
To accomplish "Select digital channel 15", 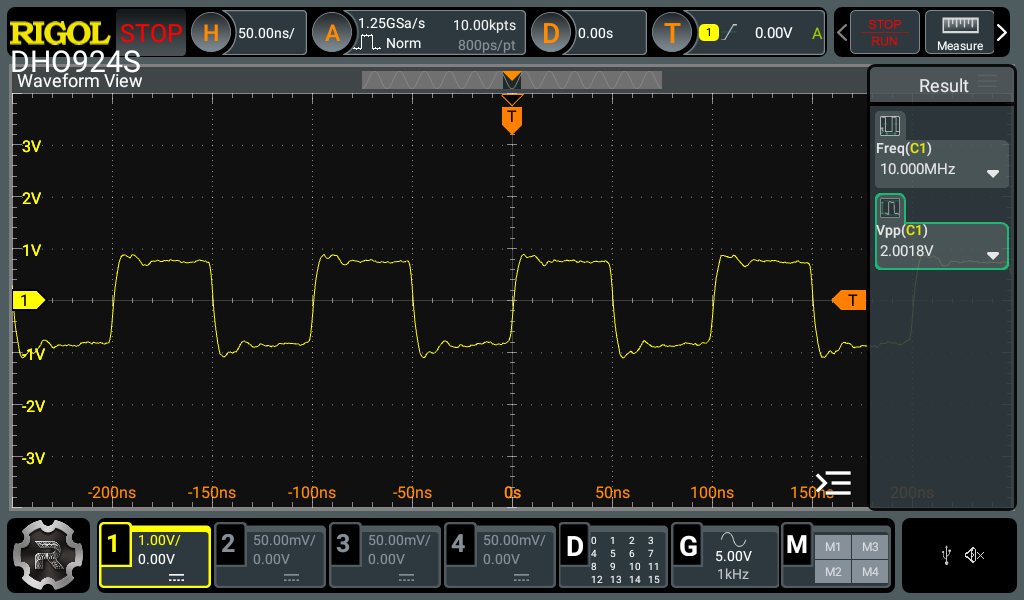I will 654,579.
